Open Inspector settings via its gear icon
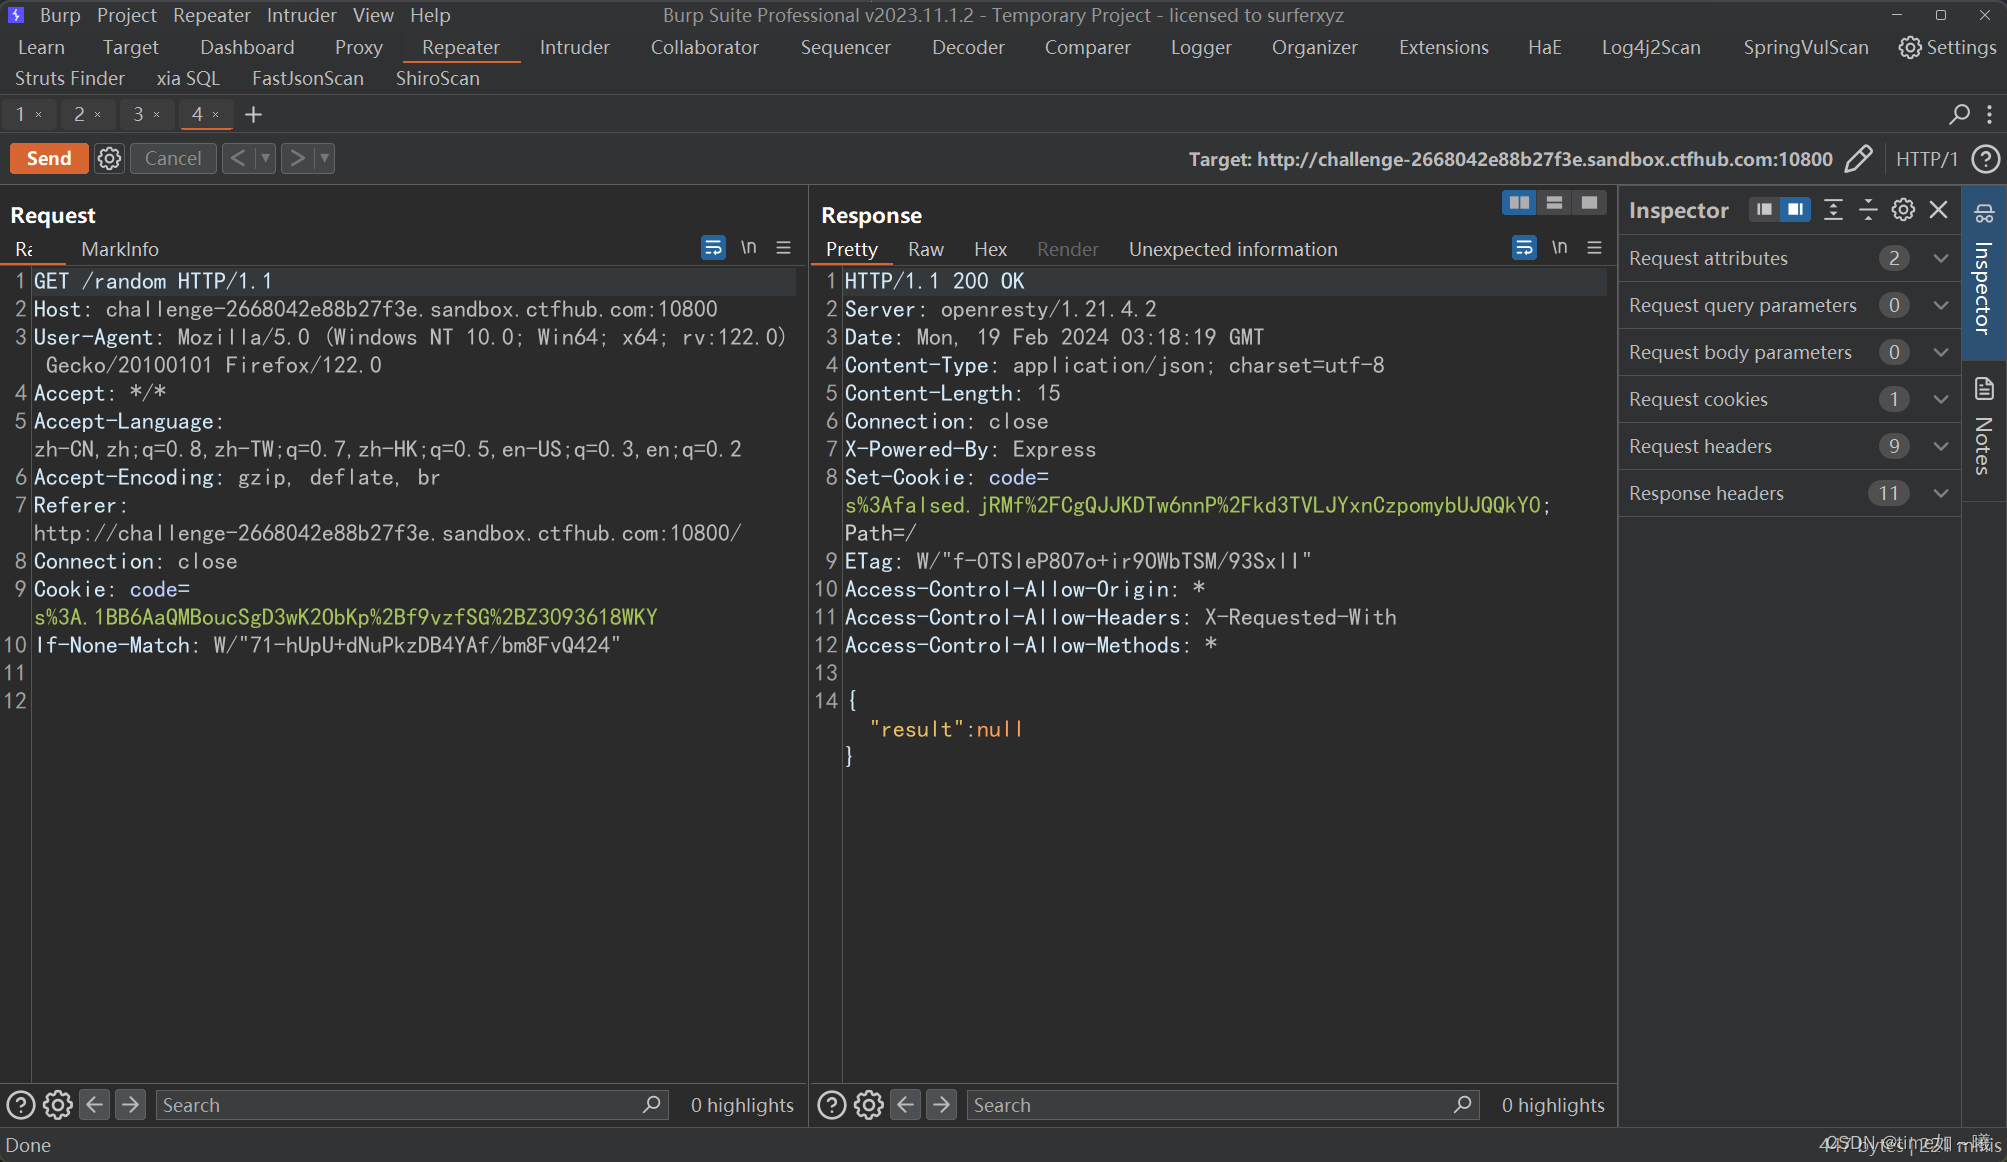Image resolution: width=2007 pixels, height=1162 pixels. pos(1902,210)
